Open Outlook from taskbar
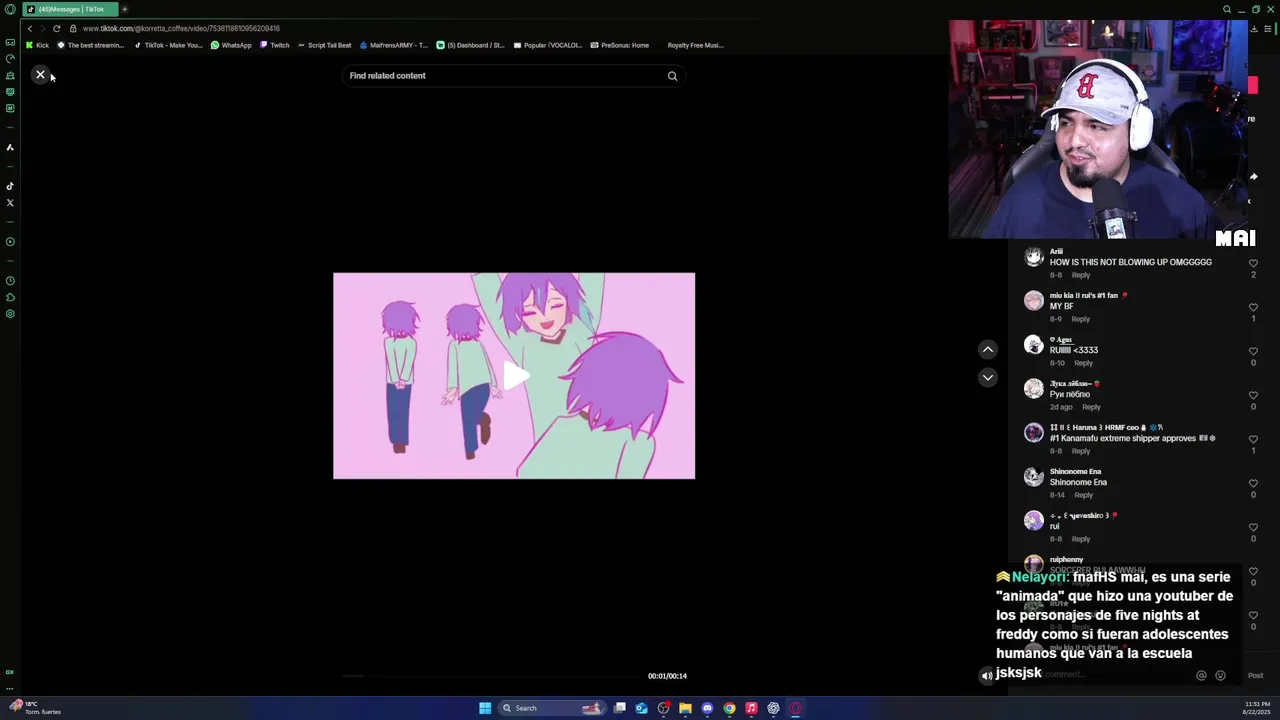Image resolution: width=1280 pixels, height=720 pixels. coord(641,708)
